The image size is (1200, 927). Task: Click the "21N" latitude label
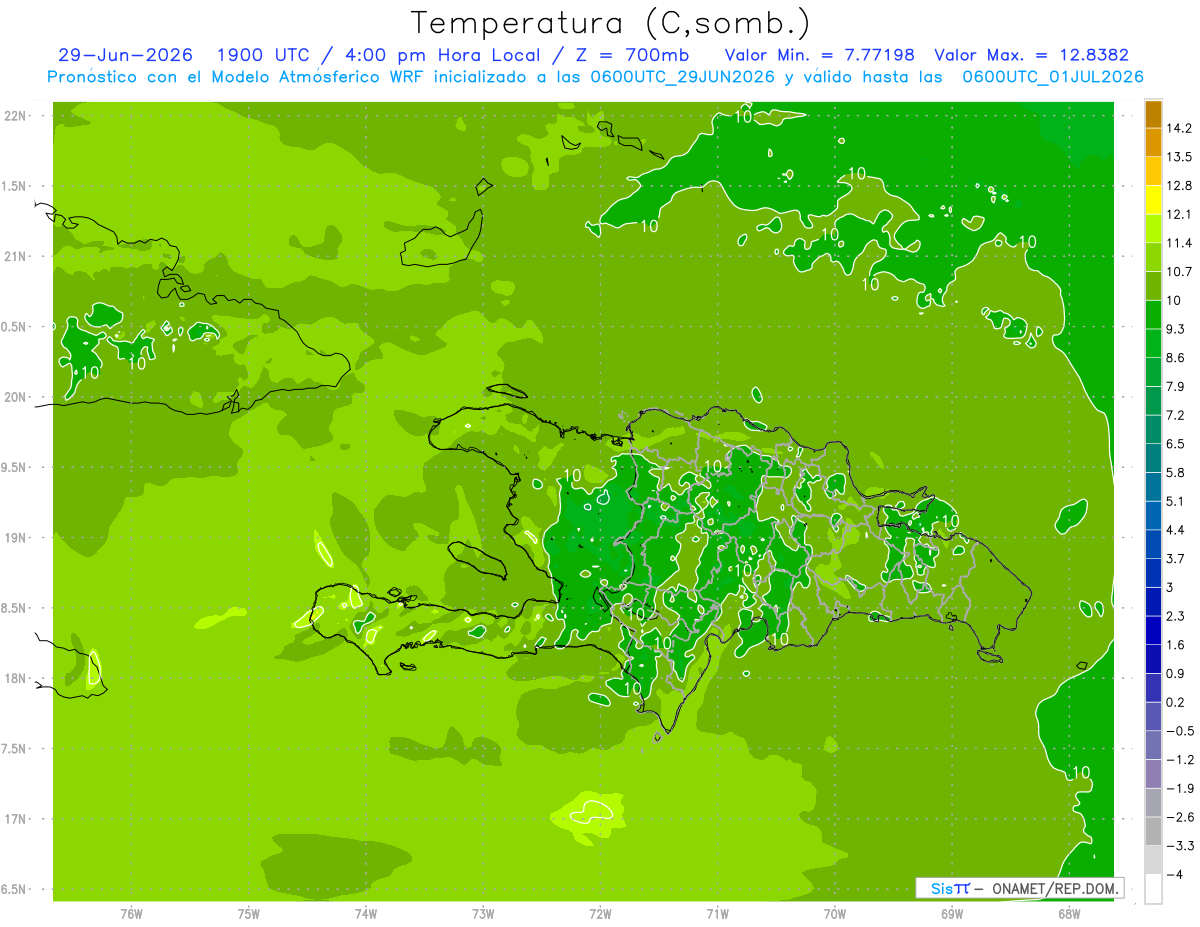click(17, 256)
